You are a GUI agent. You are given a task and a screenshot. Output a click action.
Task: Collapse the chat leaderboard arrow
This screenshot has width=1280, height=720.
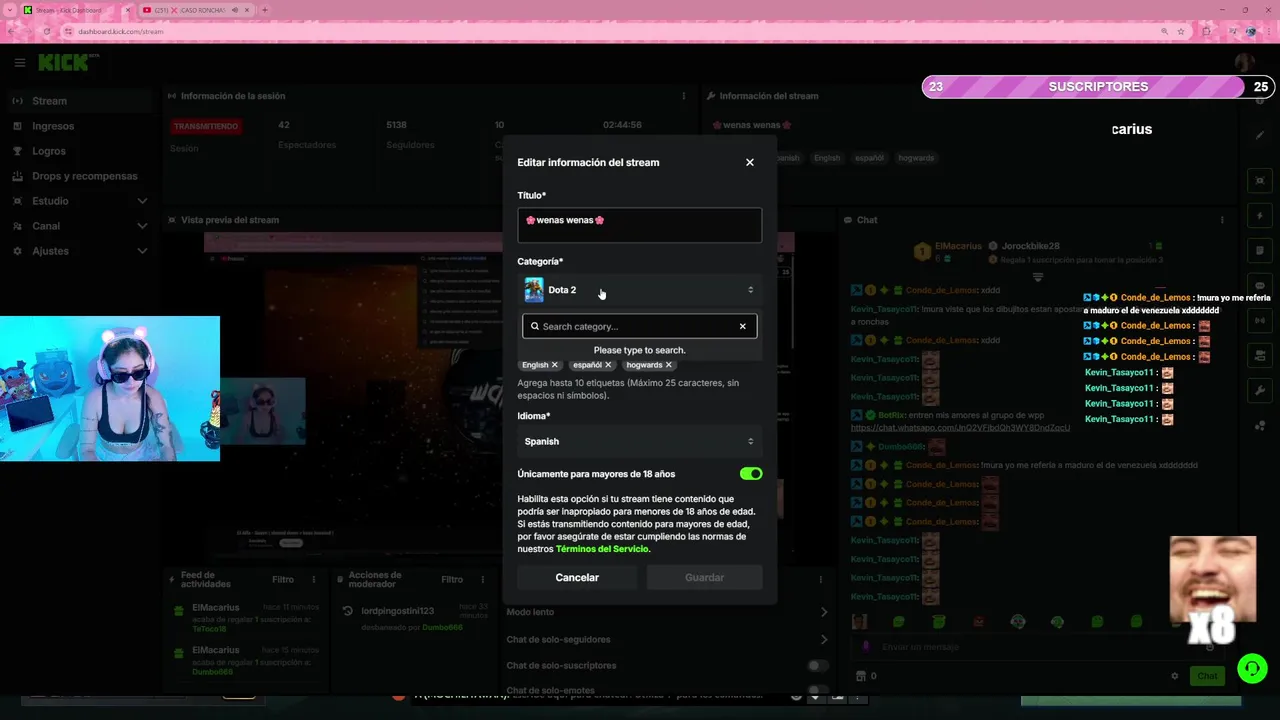pyautogui.click(x=1038, y=277)
